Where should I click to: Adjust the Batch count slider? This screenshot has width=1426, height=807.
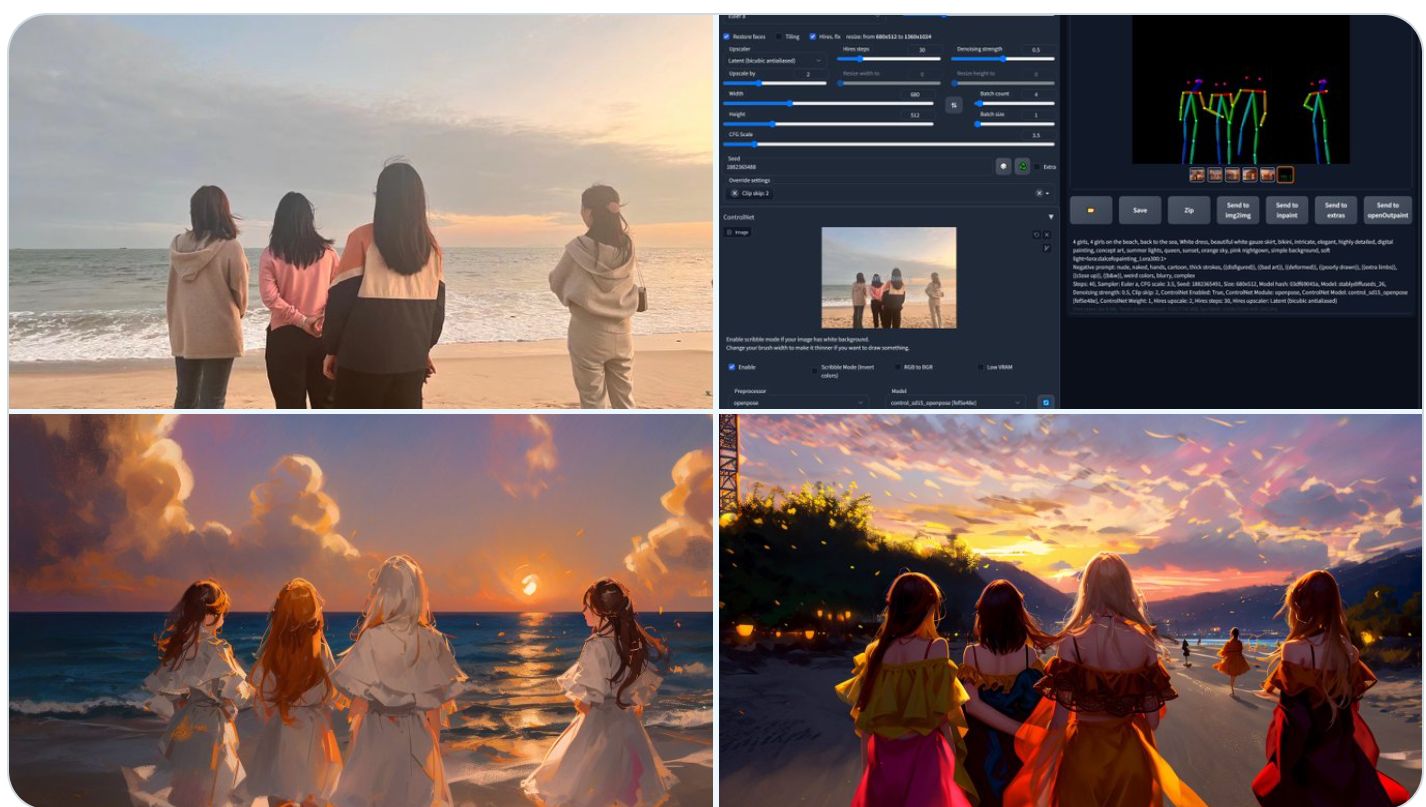tap(1015, 103)
